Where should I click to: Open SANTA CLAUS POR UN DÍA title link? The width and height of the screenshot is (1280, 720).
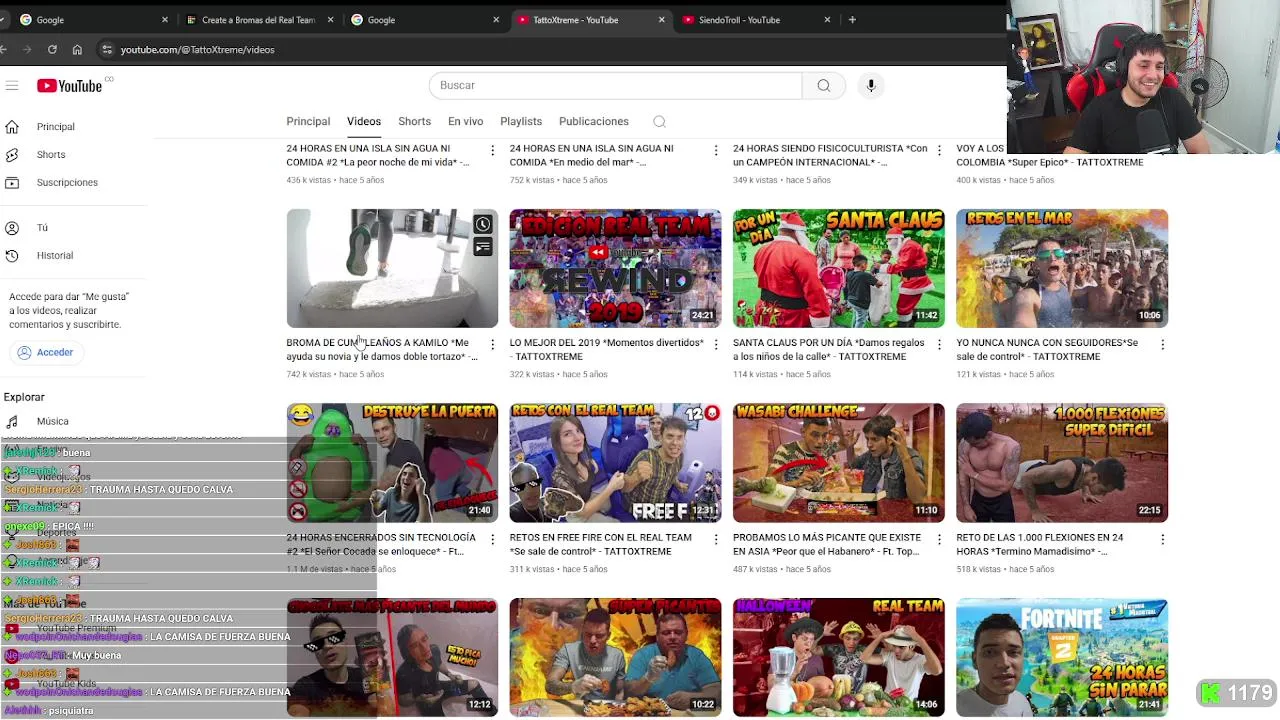[x=828, y=350]
